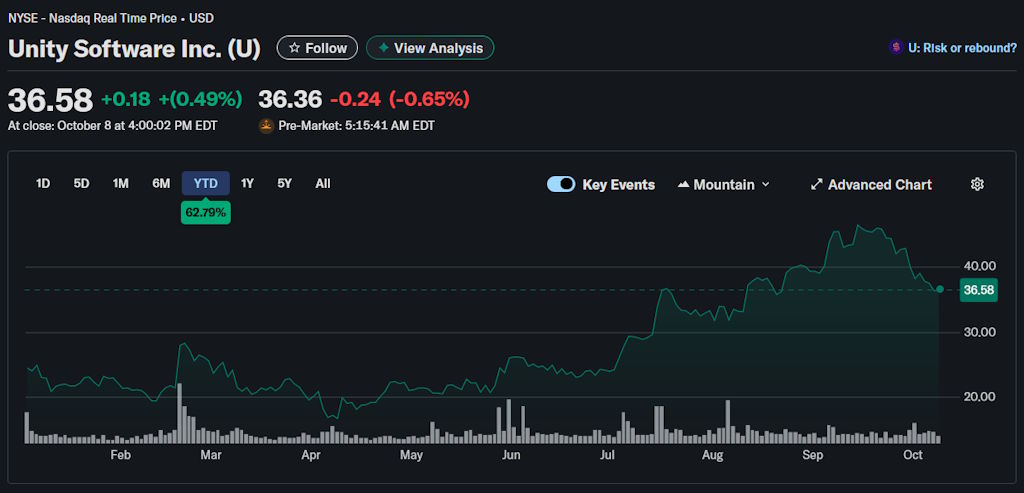Click the sparkle icon in View Analysis
This screenshot has width=1024, height=493.
click(383, 48)
